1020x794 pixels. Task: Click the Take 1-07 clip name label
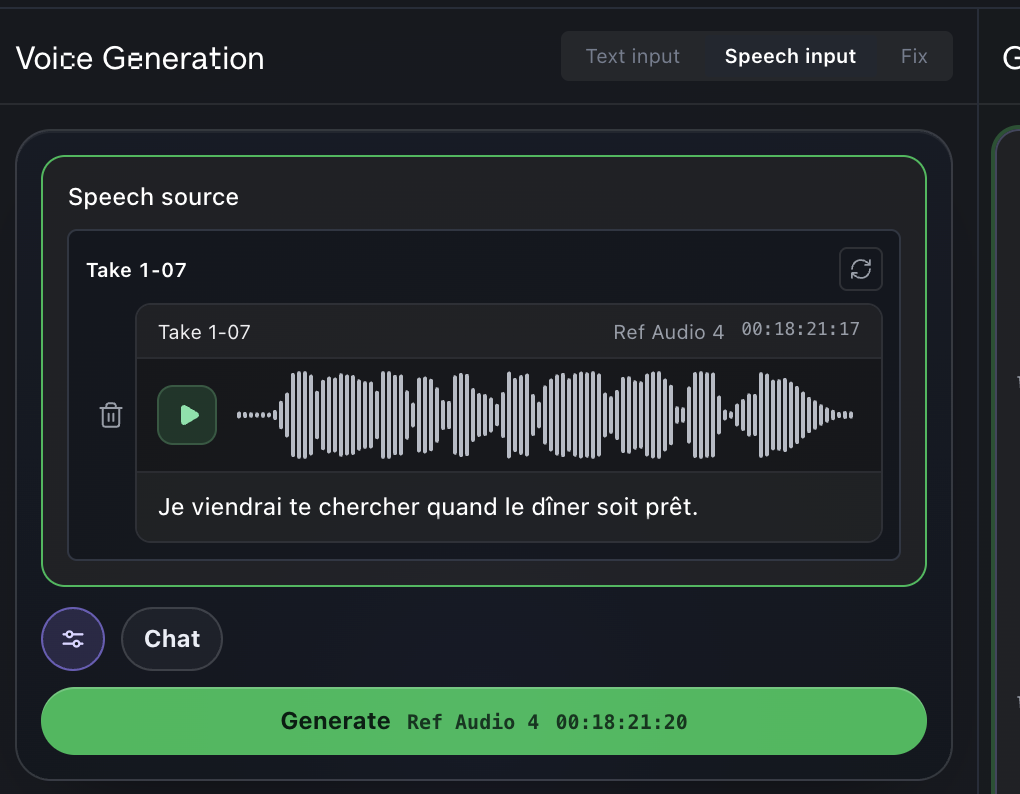(204, 332)
